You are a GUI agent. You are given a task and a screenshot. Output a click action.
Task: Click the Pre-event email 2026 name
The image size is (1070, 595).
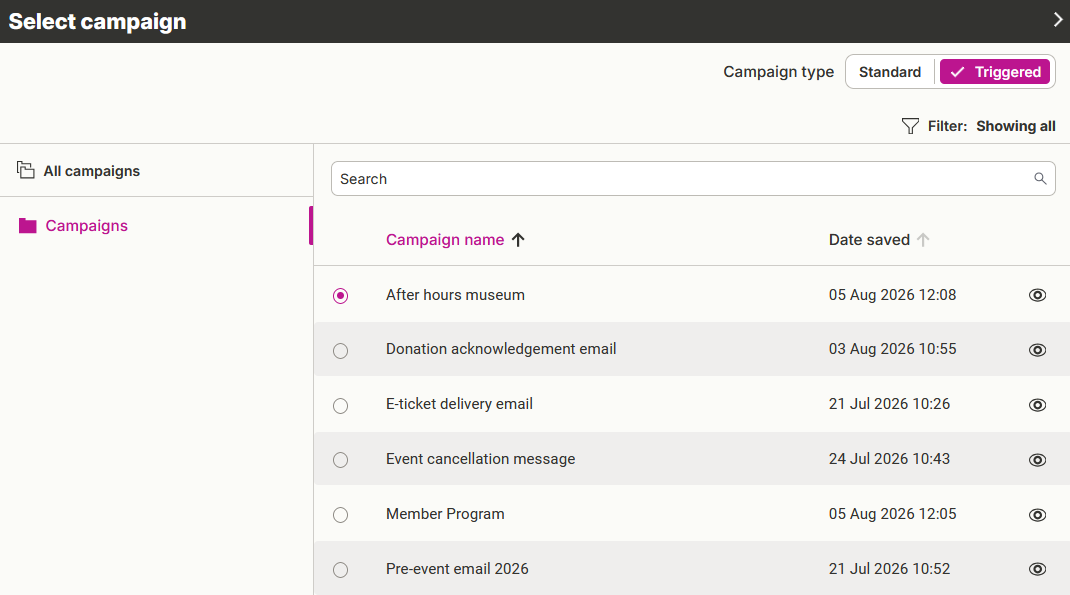457,569
